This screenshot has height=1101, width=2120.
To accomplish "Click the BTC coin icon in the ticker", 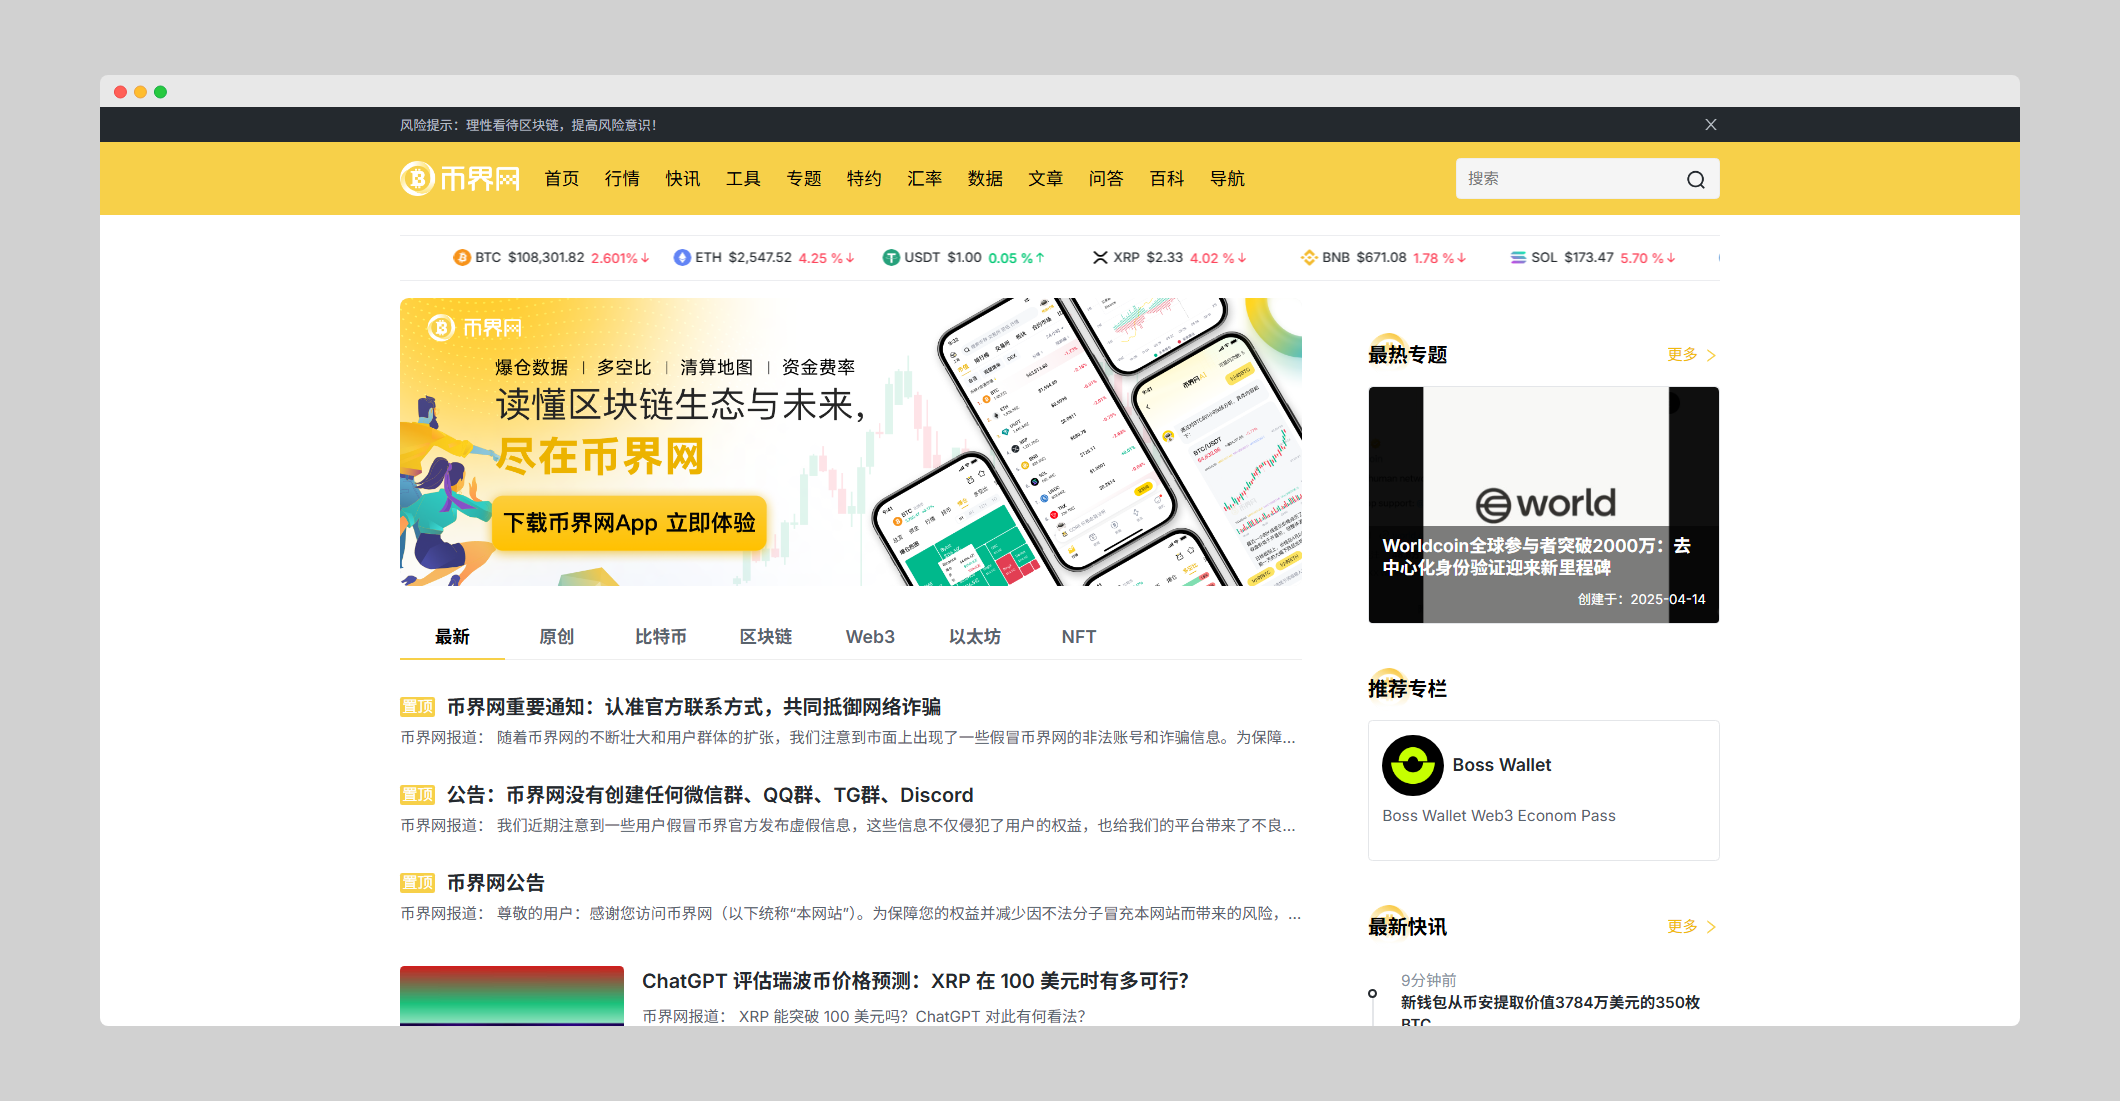I will click(x=462, y=257).
